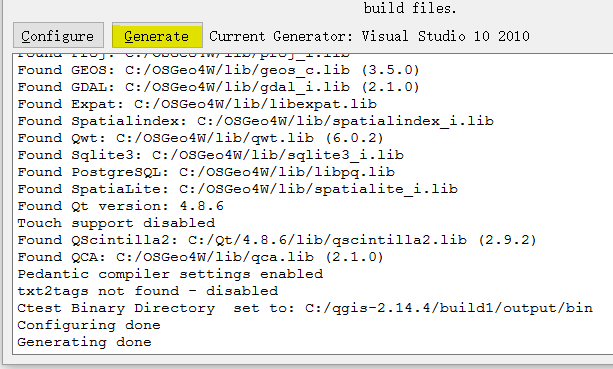Click the Configuring done message
This screenshot has height=369, width=613.
click(89, 325)
